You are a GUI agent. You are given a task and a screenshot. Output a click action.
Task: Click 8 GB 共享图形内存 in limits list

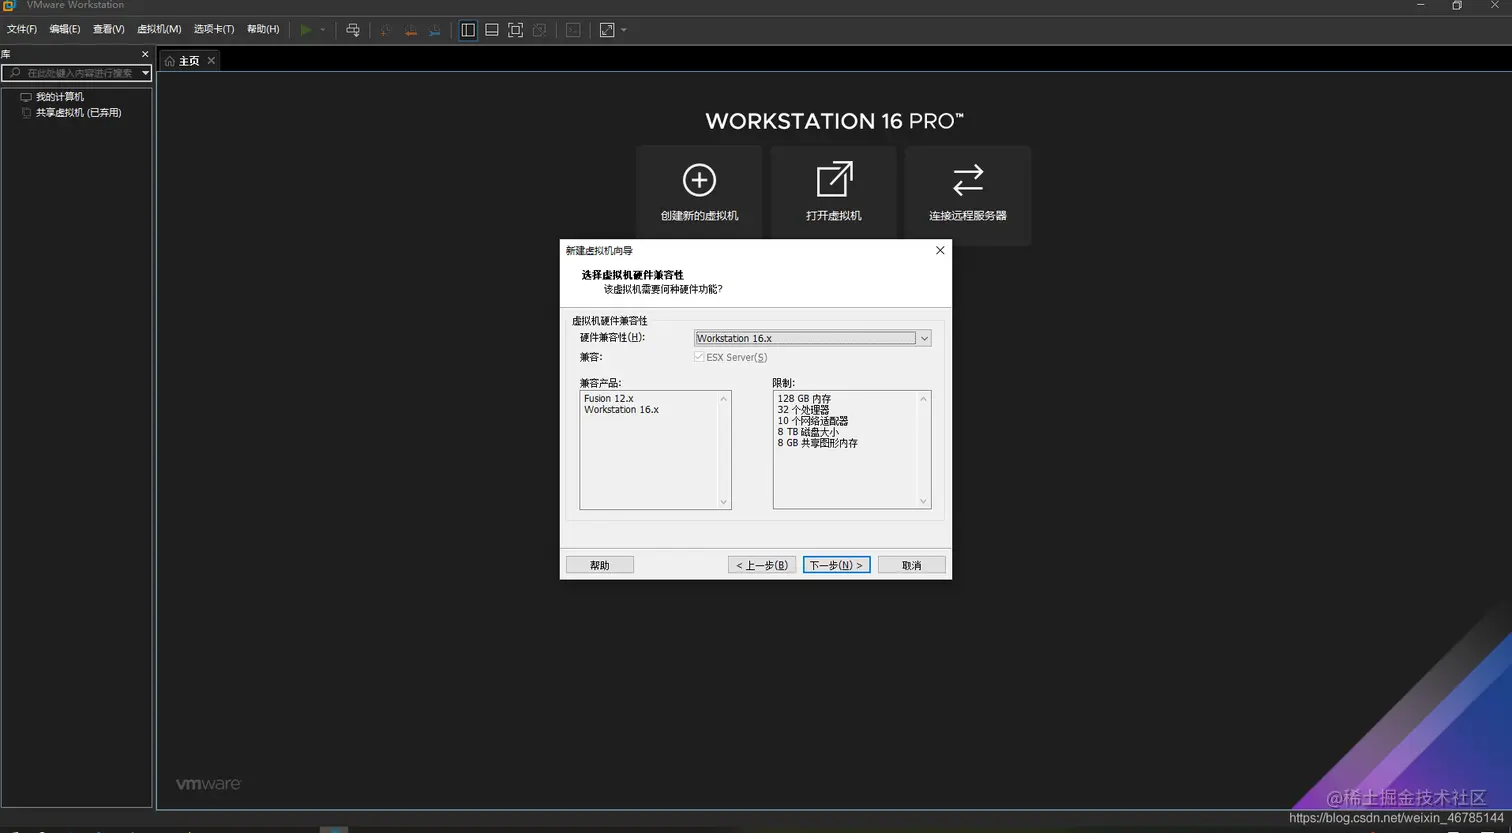pyautogui.click(x=818, y=443)
